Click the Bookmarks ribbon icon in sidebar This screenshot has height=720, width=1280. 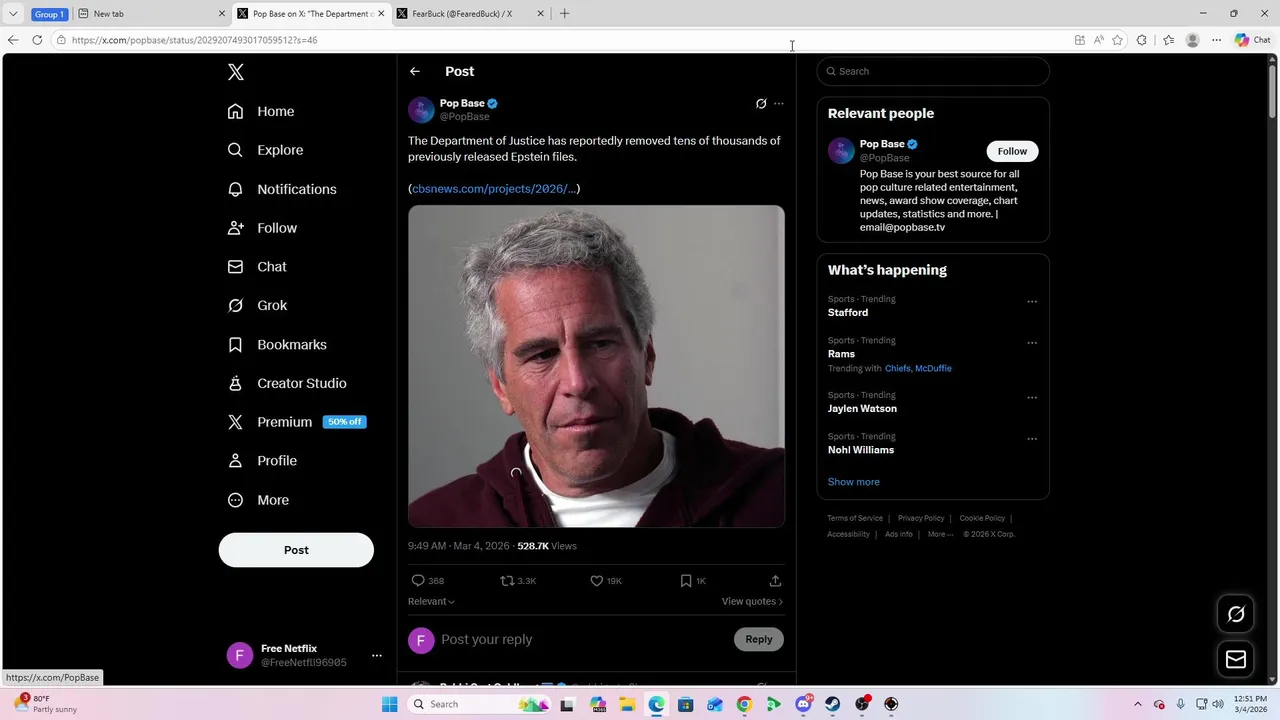click(x=235, y=344)
